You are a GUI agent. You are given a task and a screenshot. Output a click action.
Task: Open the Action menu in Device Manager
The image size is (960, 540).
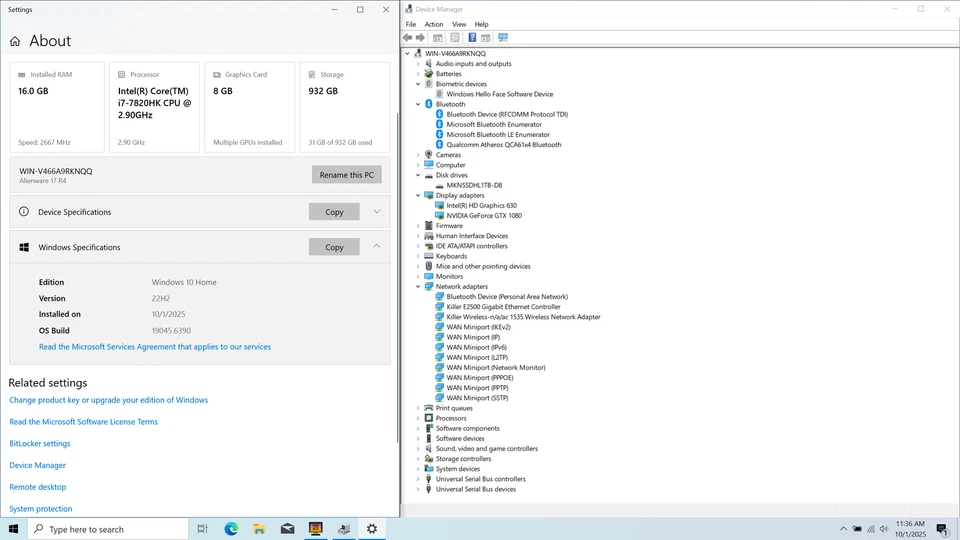(434, 24)
